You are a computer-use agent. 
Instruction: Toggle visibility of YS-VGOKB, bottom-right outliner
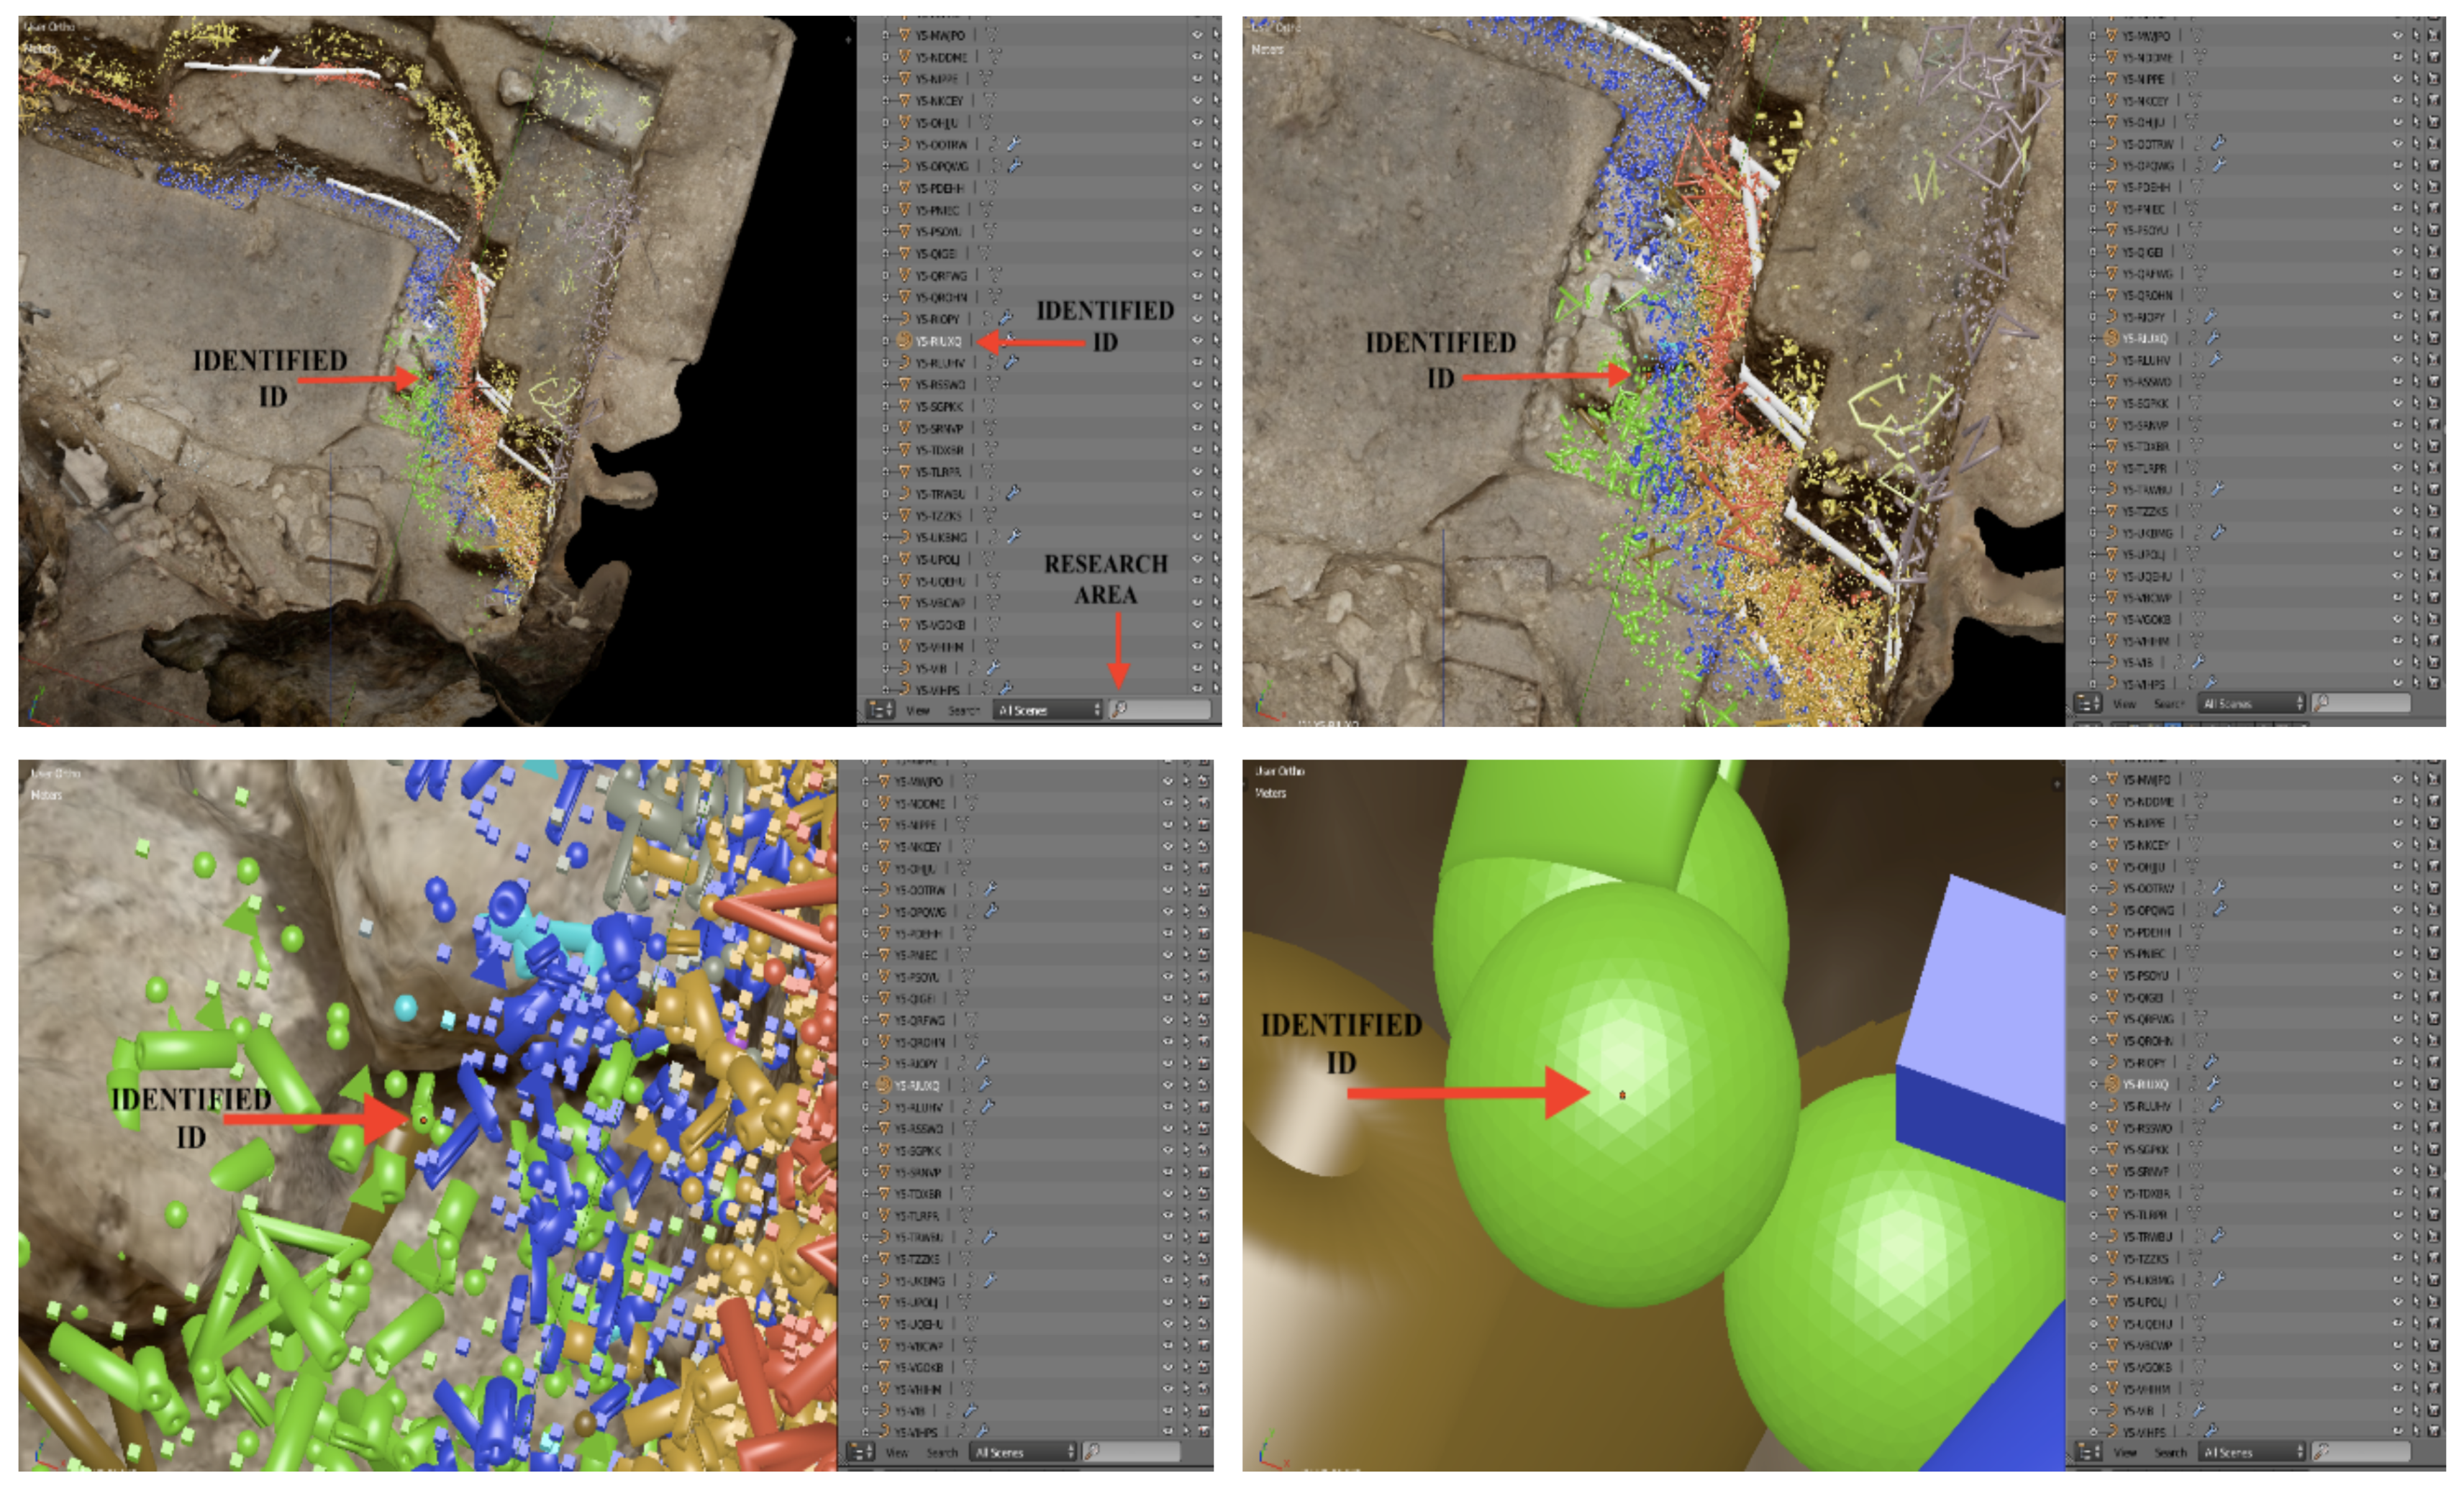pos(2398,1367)
